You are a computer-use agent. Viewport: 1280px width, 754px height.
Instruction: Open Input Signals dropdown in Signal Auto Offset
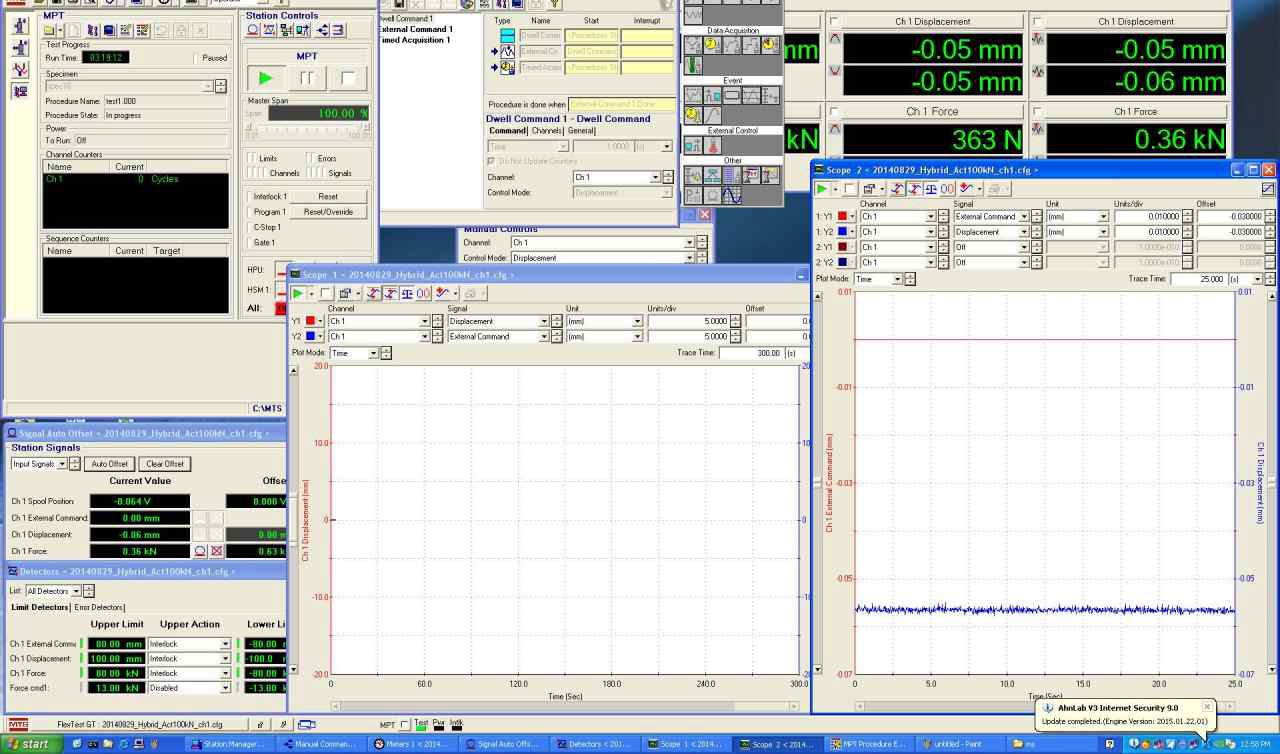tap(62, 464)
